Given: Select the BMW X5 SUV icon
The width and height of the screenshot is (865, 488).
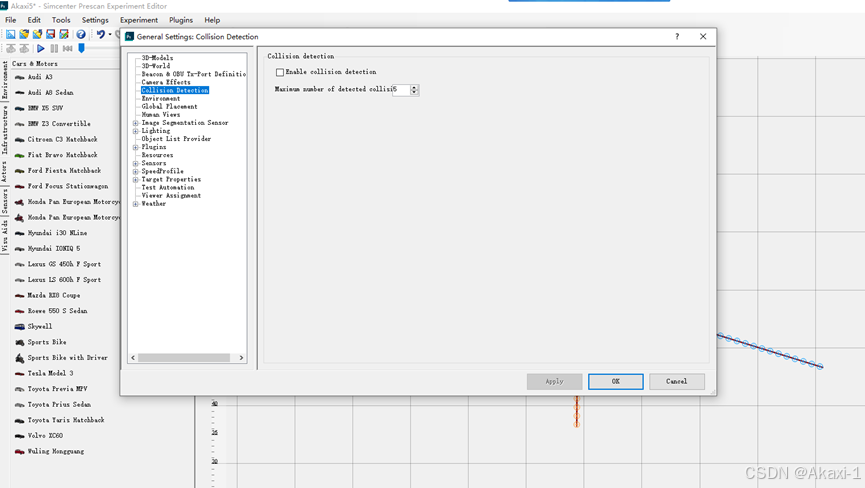Looking at the screenshot, I should [x=19, y=108].
